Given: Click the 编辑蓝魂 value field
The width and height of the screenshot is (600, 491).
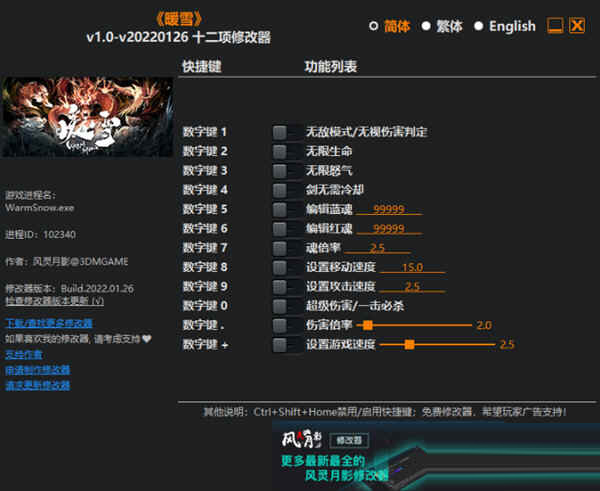Looking at the screenshot, I should point(387,209).
